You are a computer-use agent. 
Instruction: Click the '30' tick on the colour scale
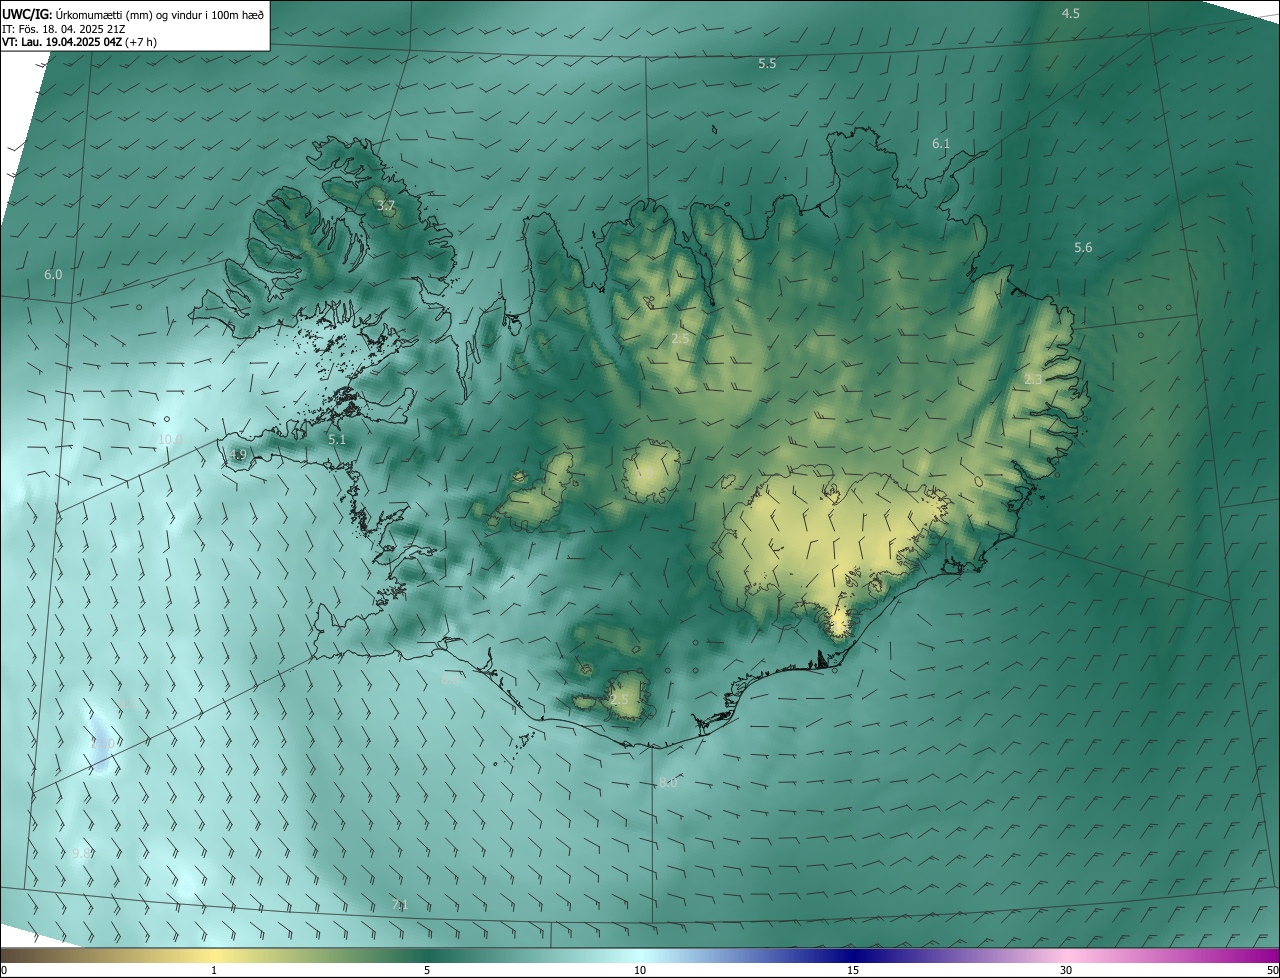point(1066,970)
